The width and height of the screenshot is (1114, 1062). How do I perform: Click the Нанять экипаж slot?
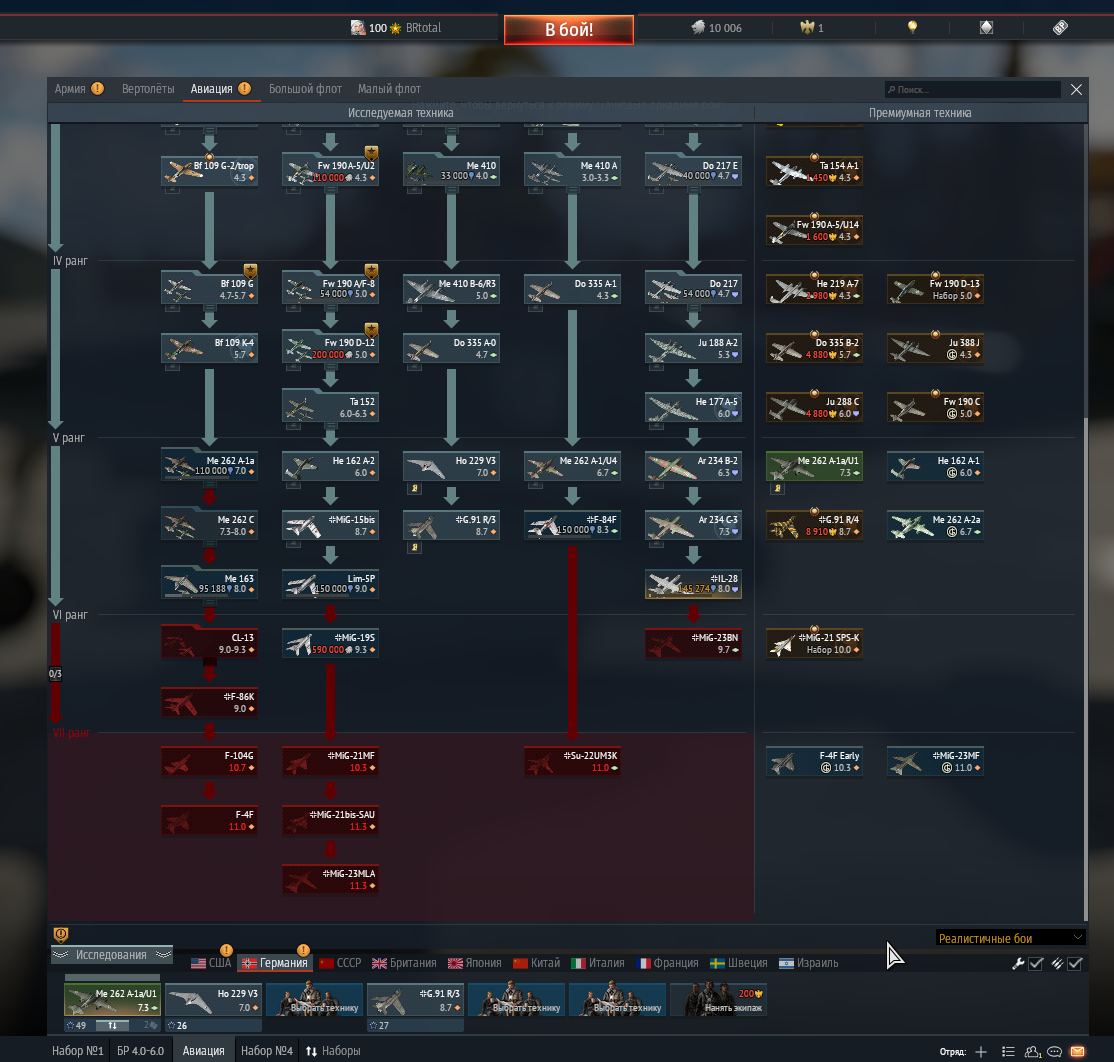pyautogui.click(x=719, y=999)
